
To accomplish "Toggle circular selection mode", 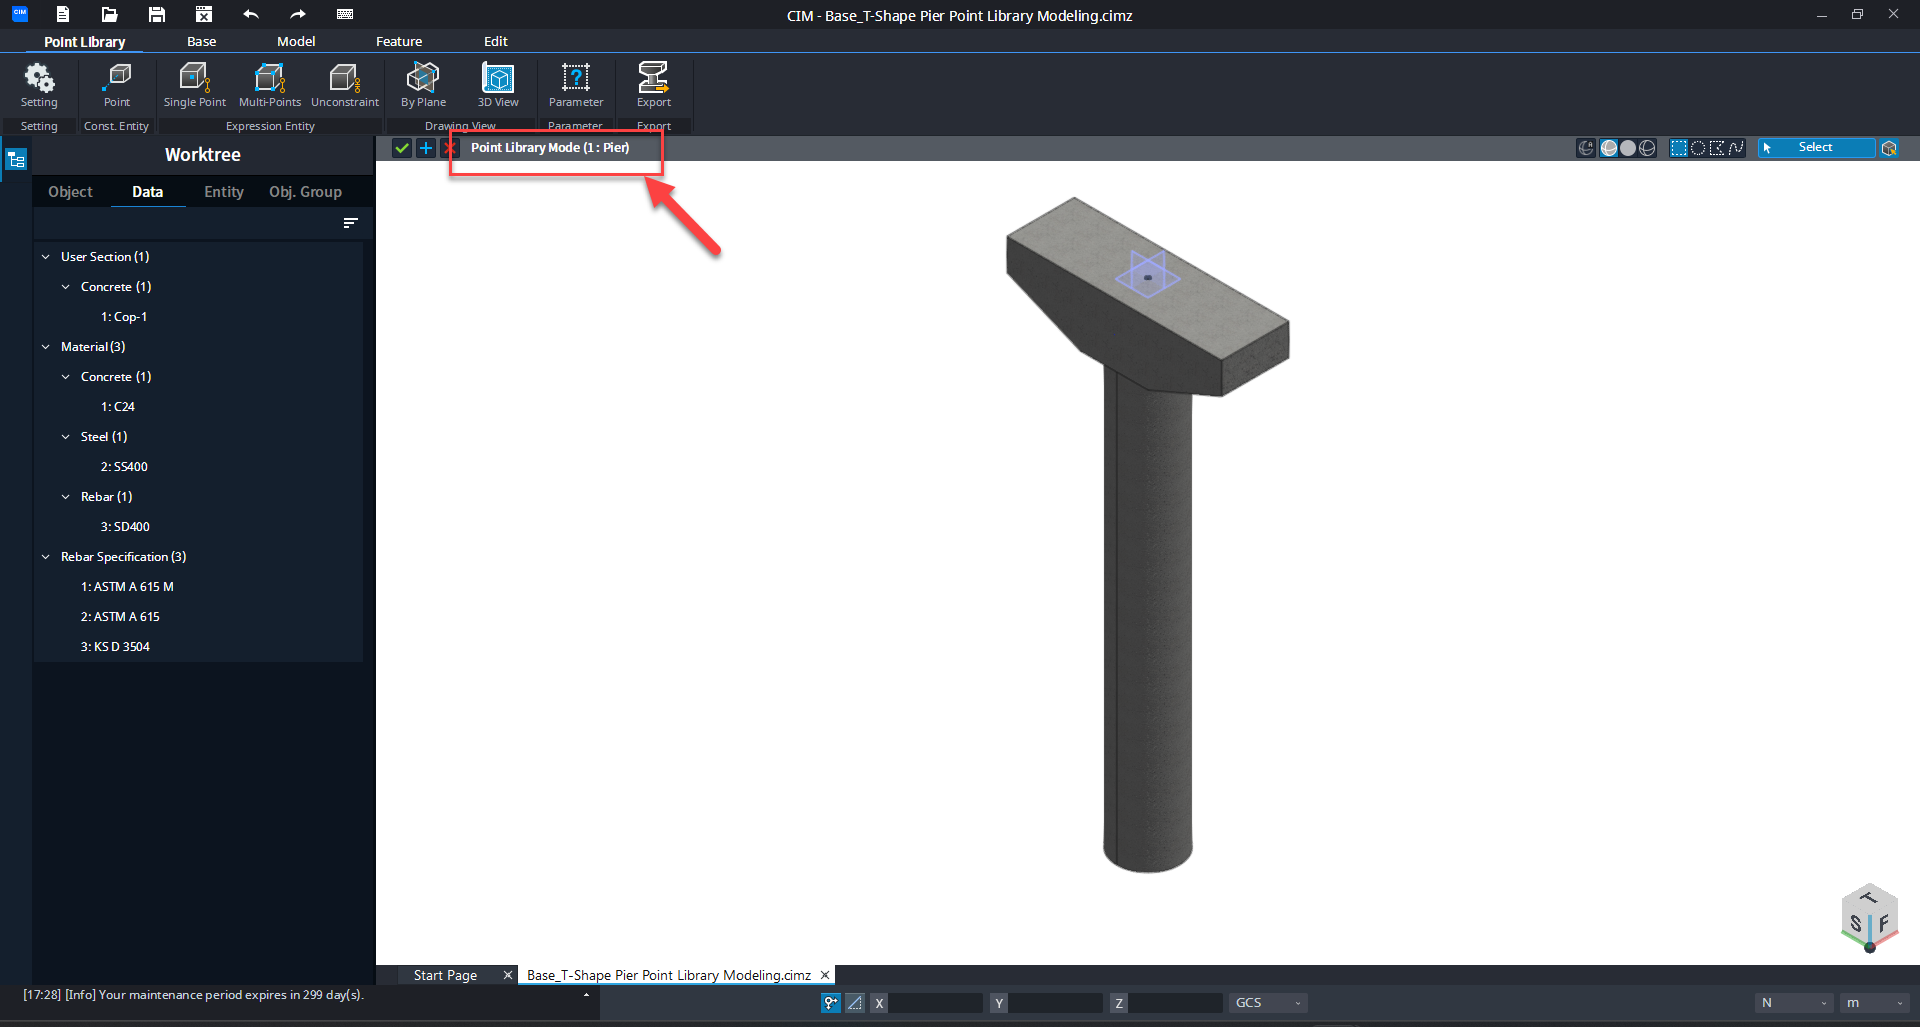I will click(x=1698, y=148).
